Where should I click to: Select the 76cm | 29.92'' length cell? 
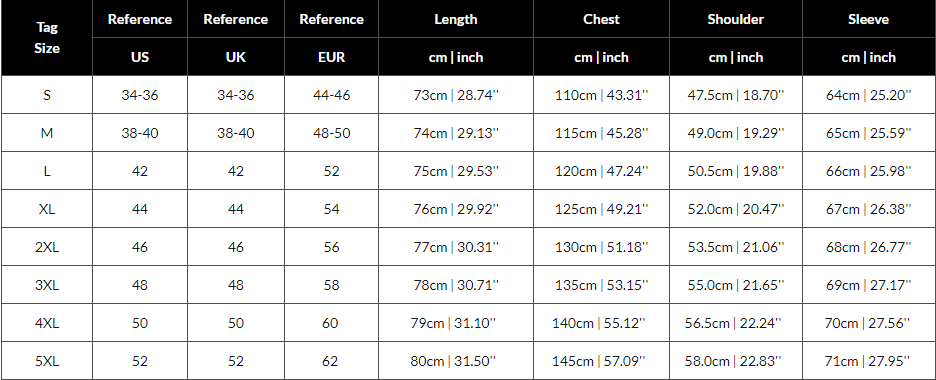click(455, 209)
